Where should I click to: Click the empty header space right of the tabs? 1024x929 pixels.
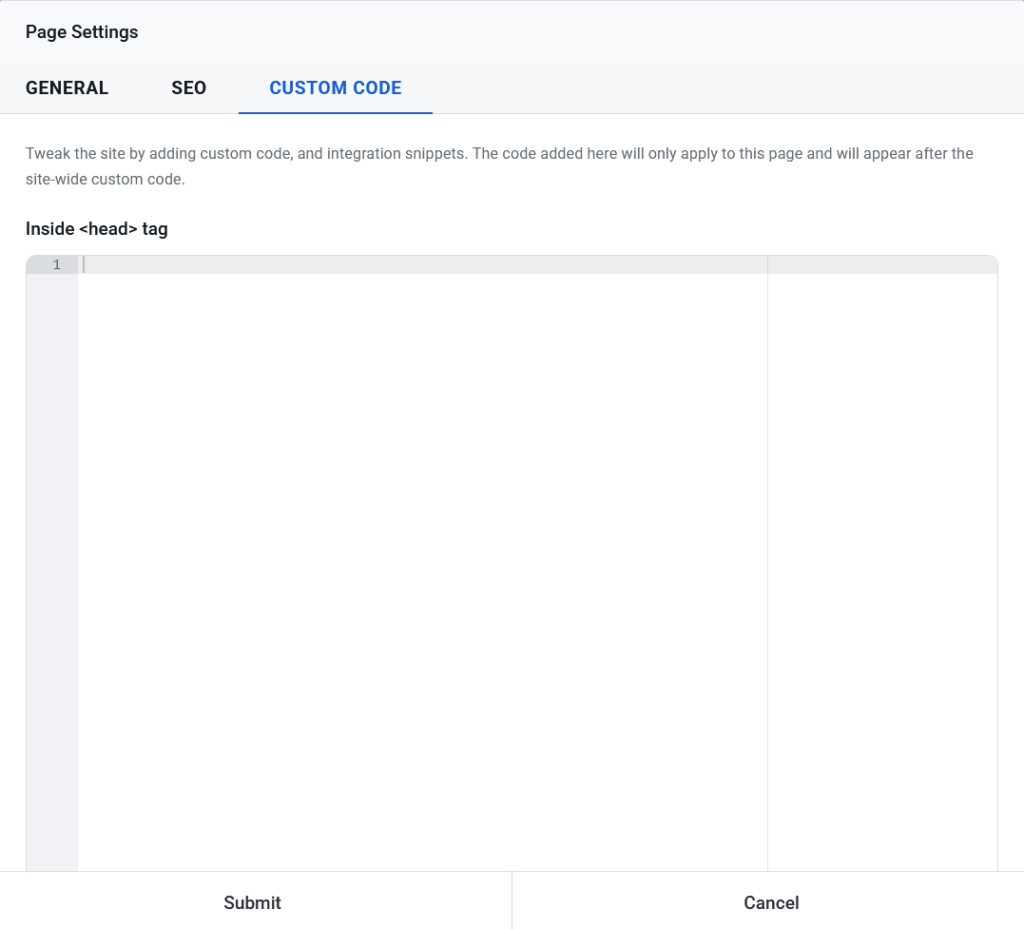point(720,88)
